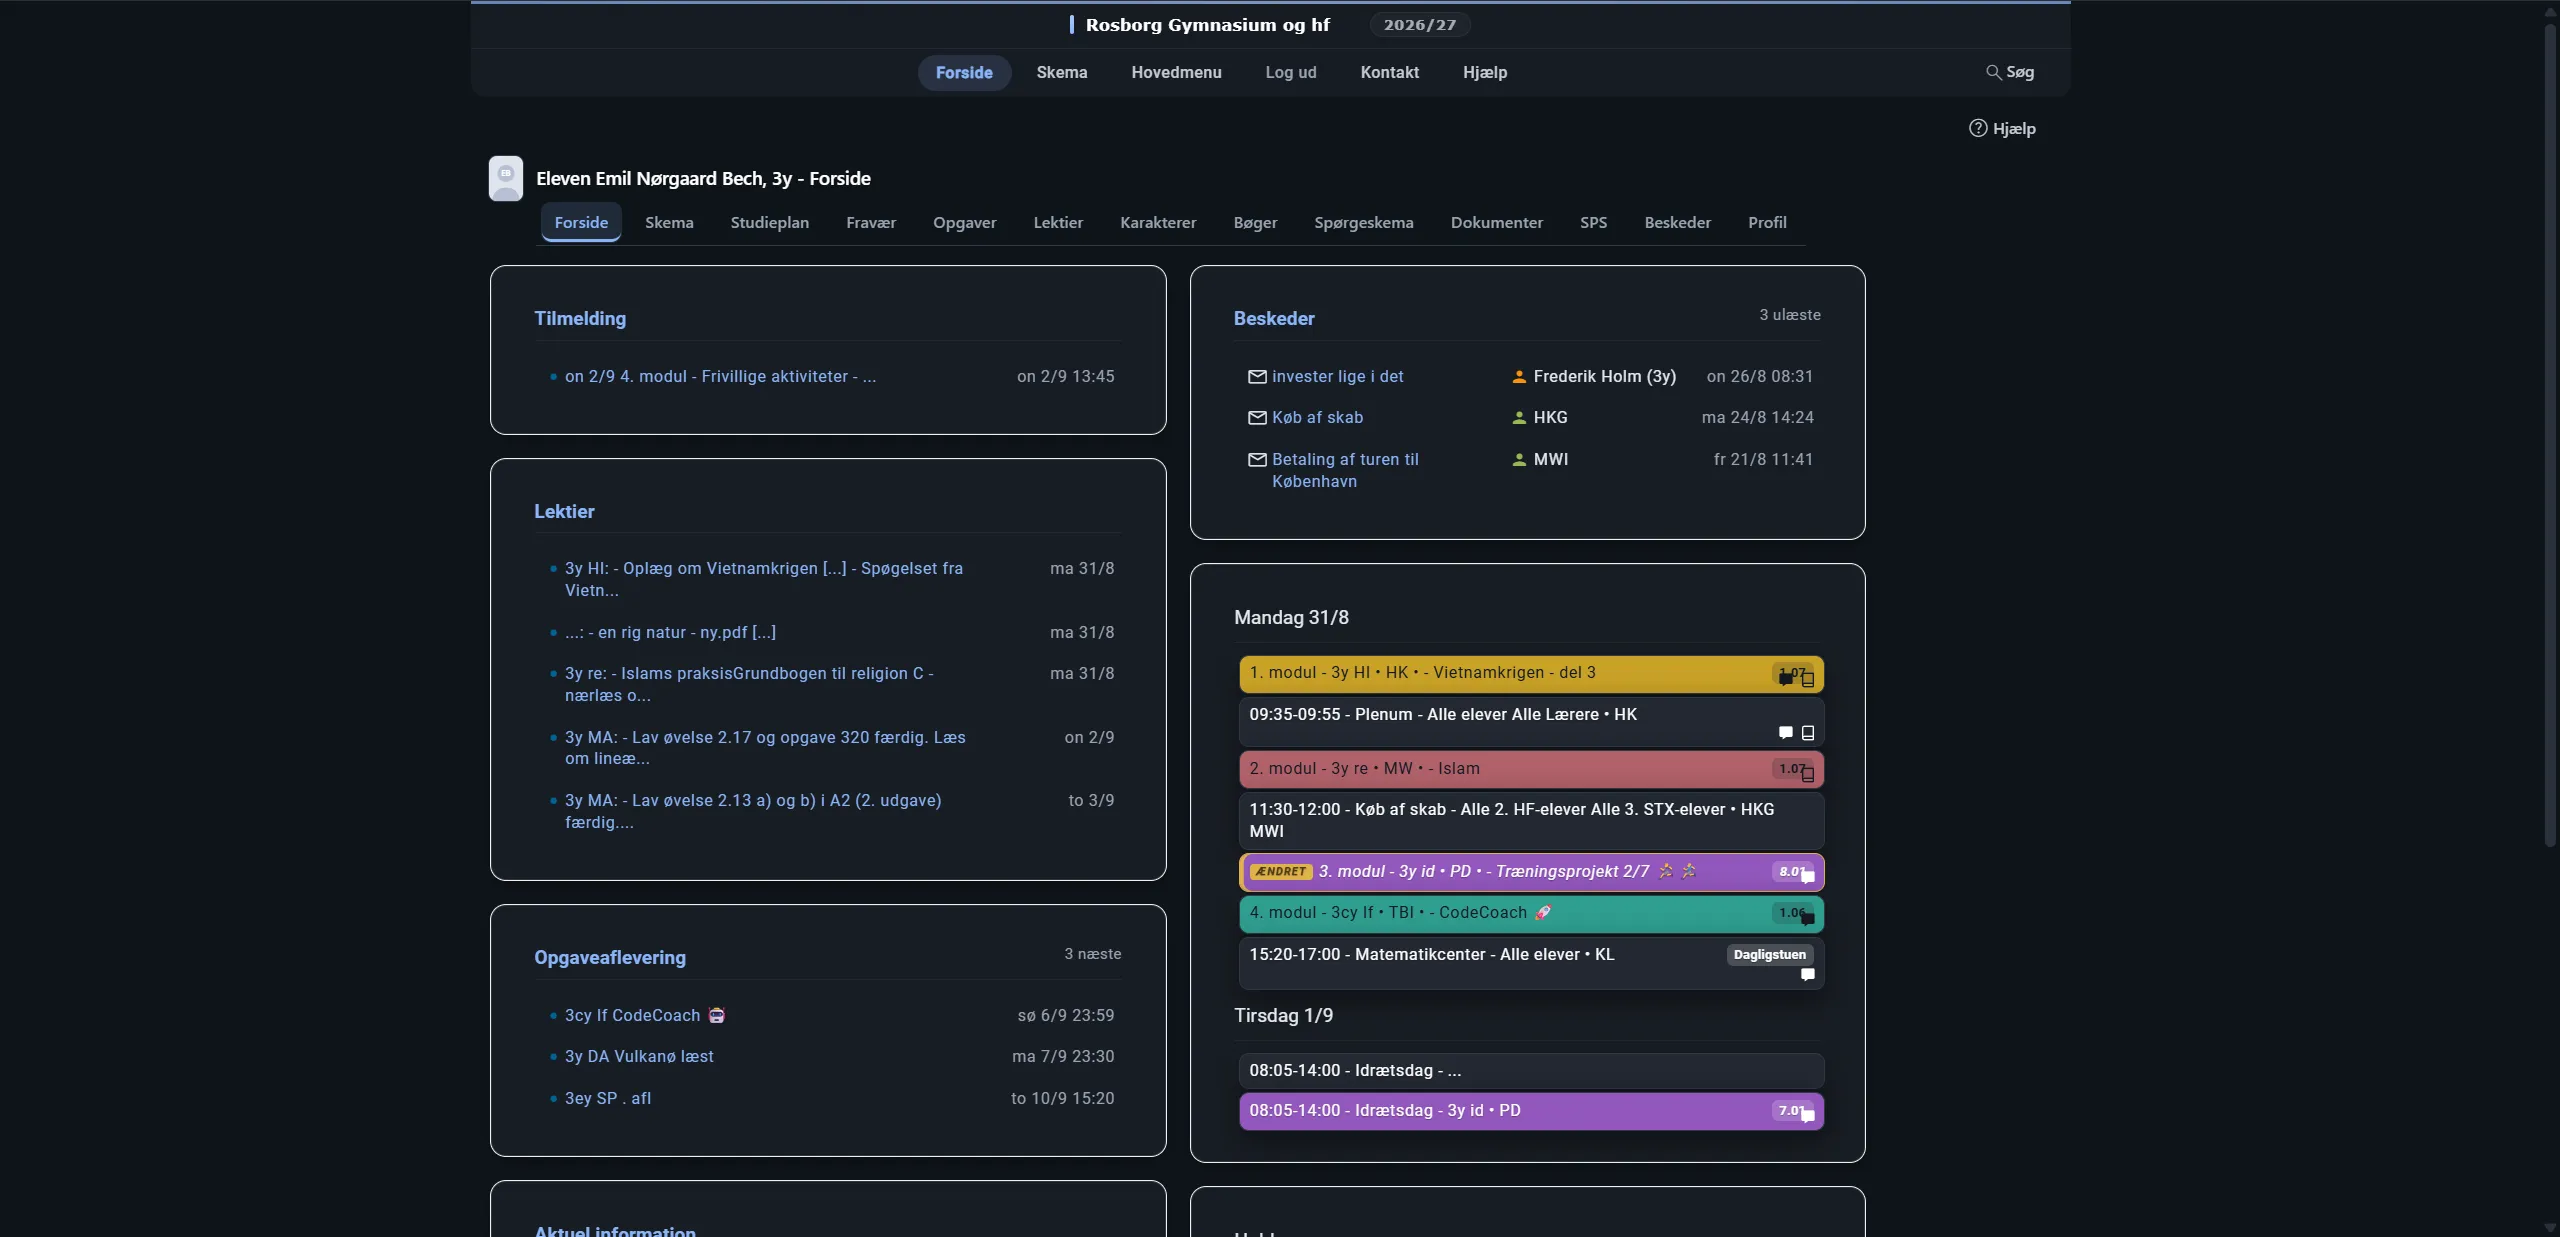2560x1237 pixels.
Task: Click speech bubble icon on Matematikcenter entry
Action: click(1808, 975)
